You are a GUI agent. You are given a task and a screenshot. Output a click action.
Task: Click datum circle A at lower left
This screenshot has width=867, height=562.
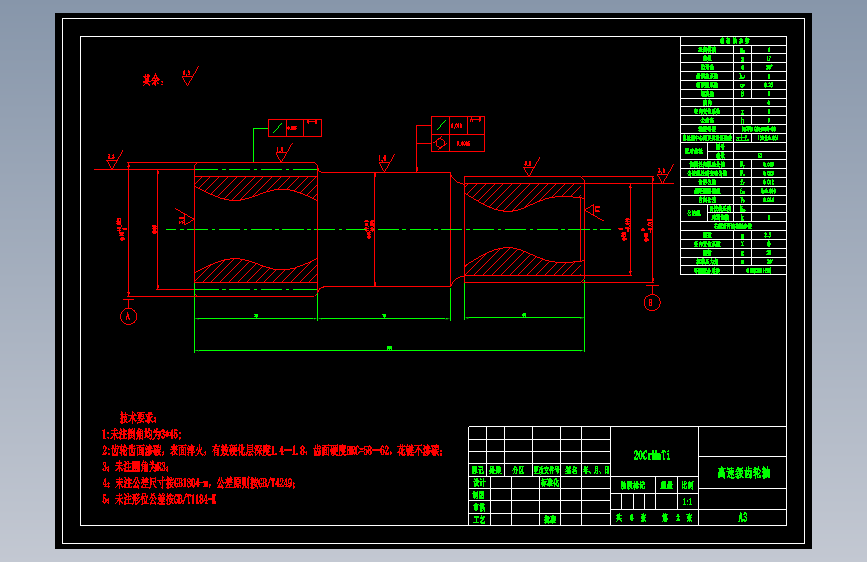128,316
